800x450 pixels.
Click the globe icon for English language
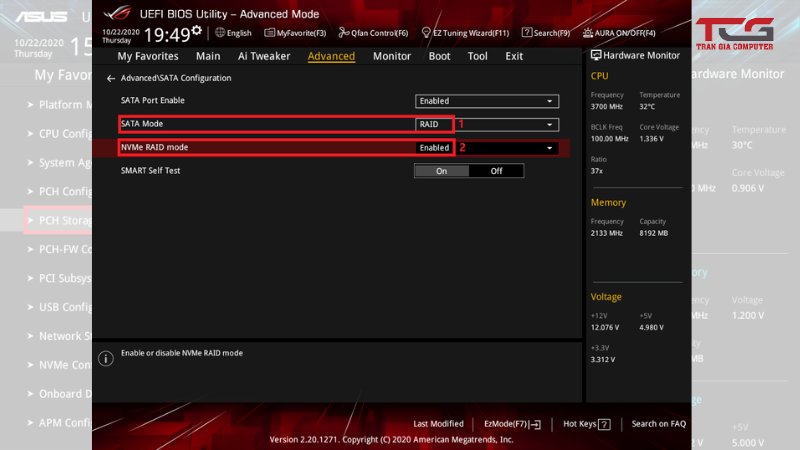coord(220,33)
